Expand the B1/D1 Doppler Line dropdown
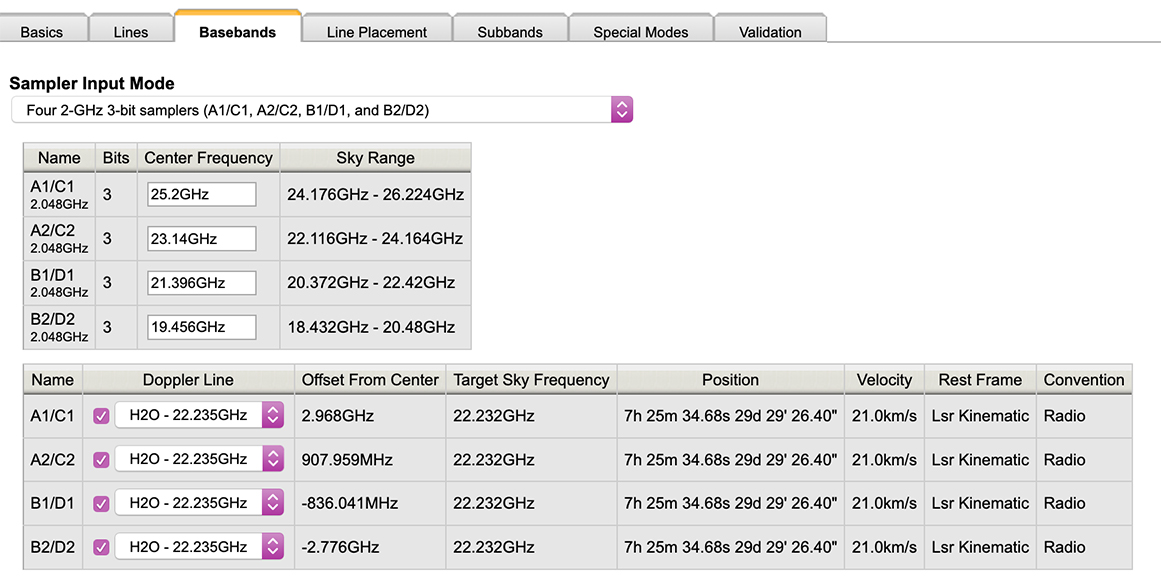The width and height of the screenshot is (1161, 576). [x=199, y=503]
